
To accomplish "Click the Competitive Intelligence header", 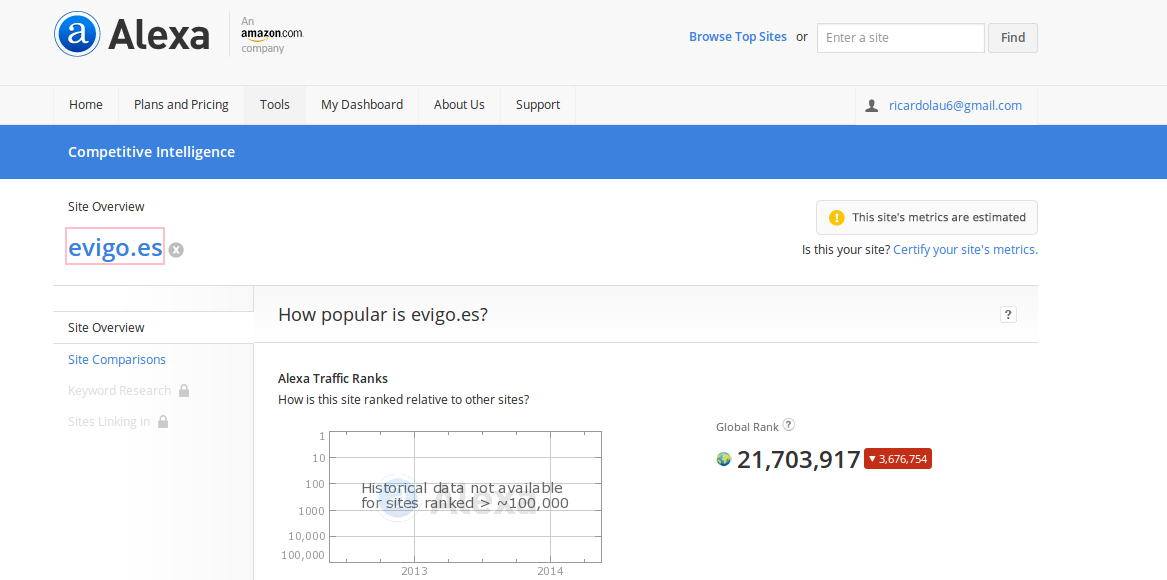I will tap(151, 152).
